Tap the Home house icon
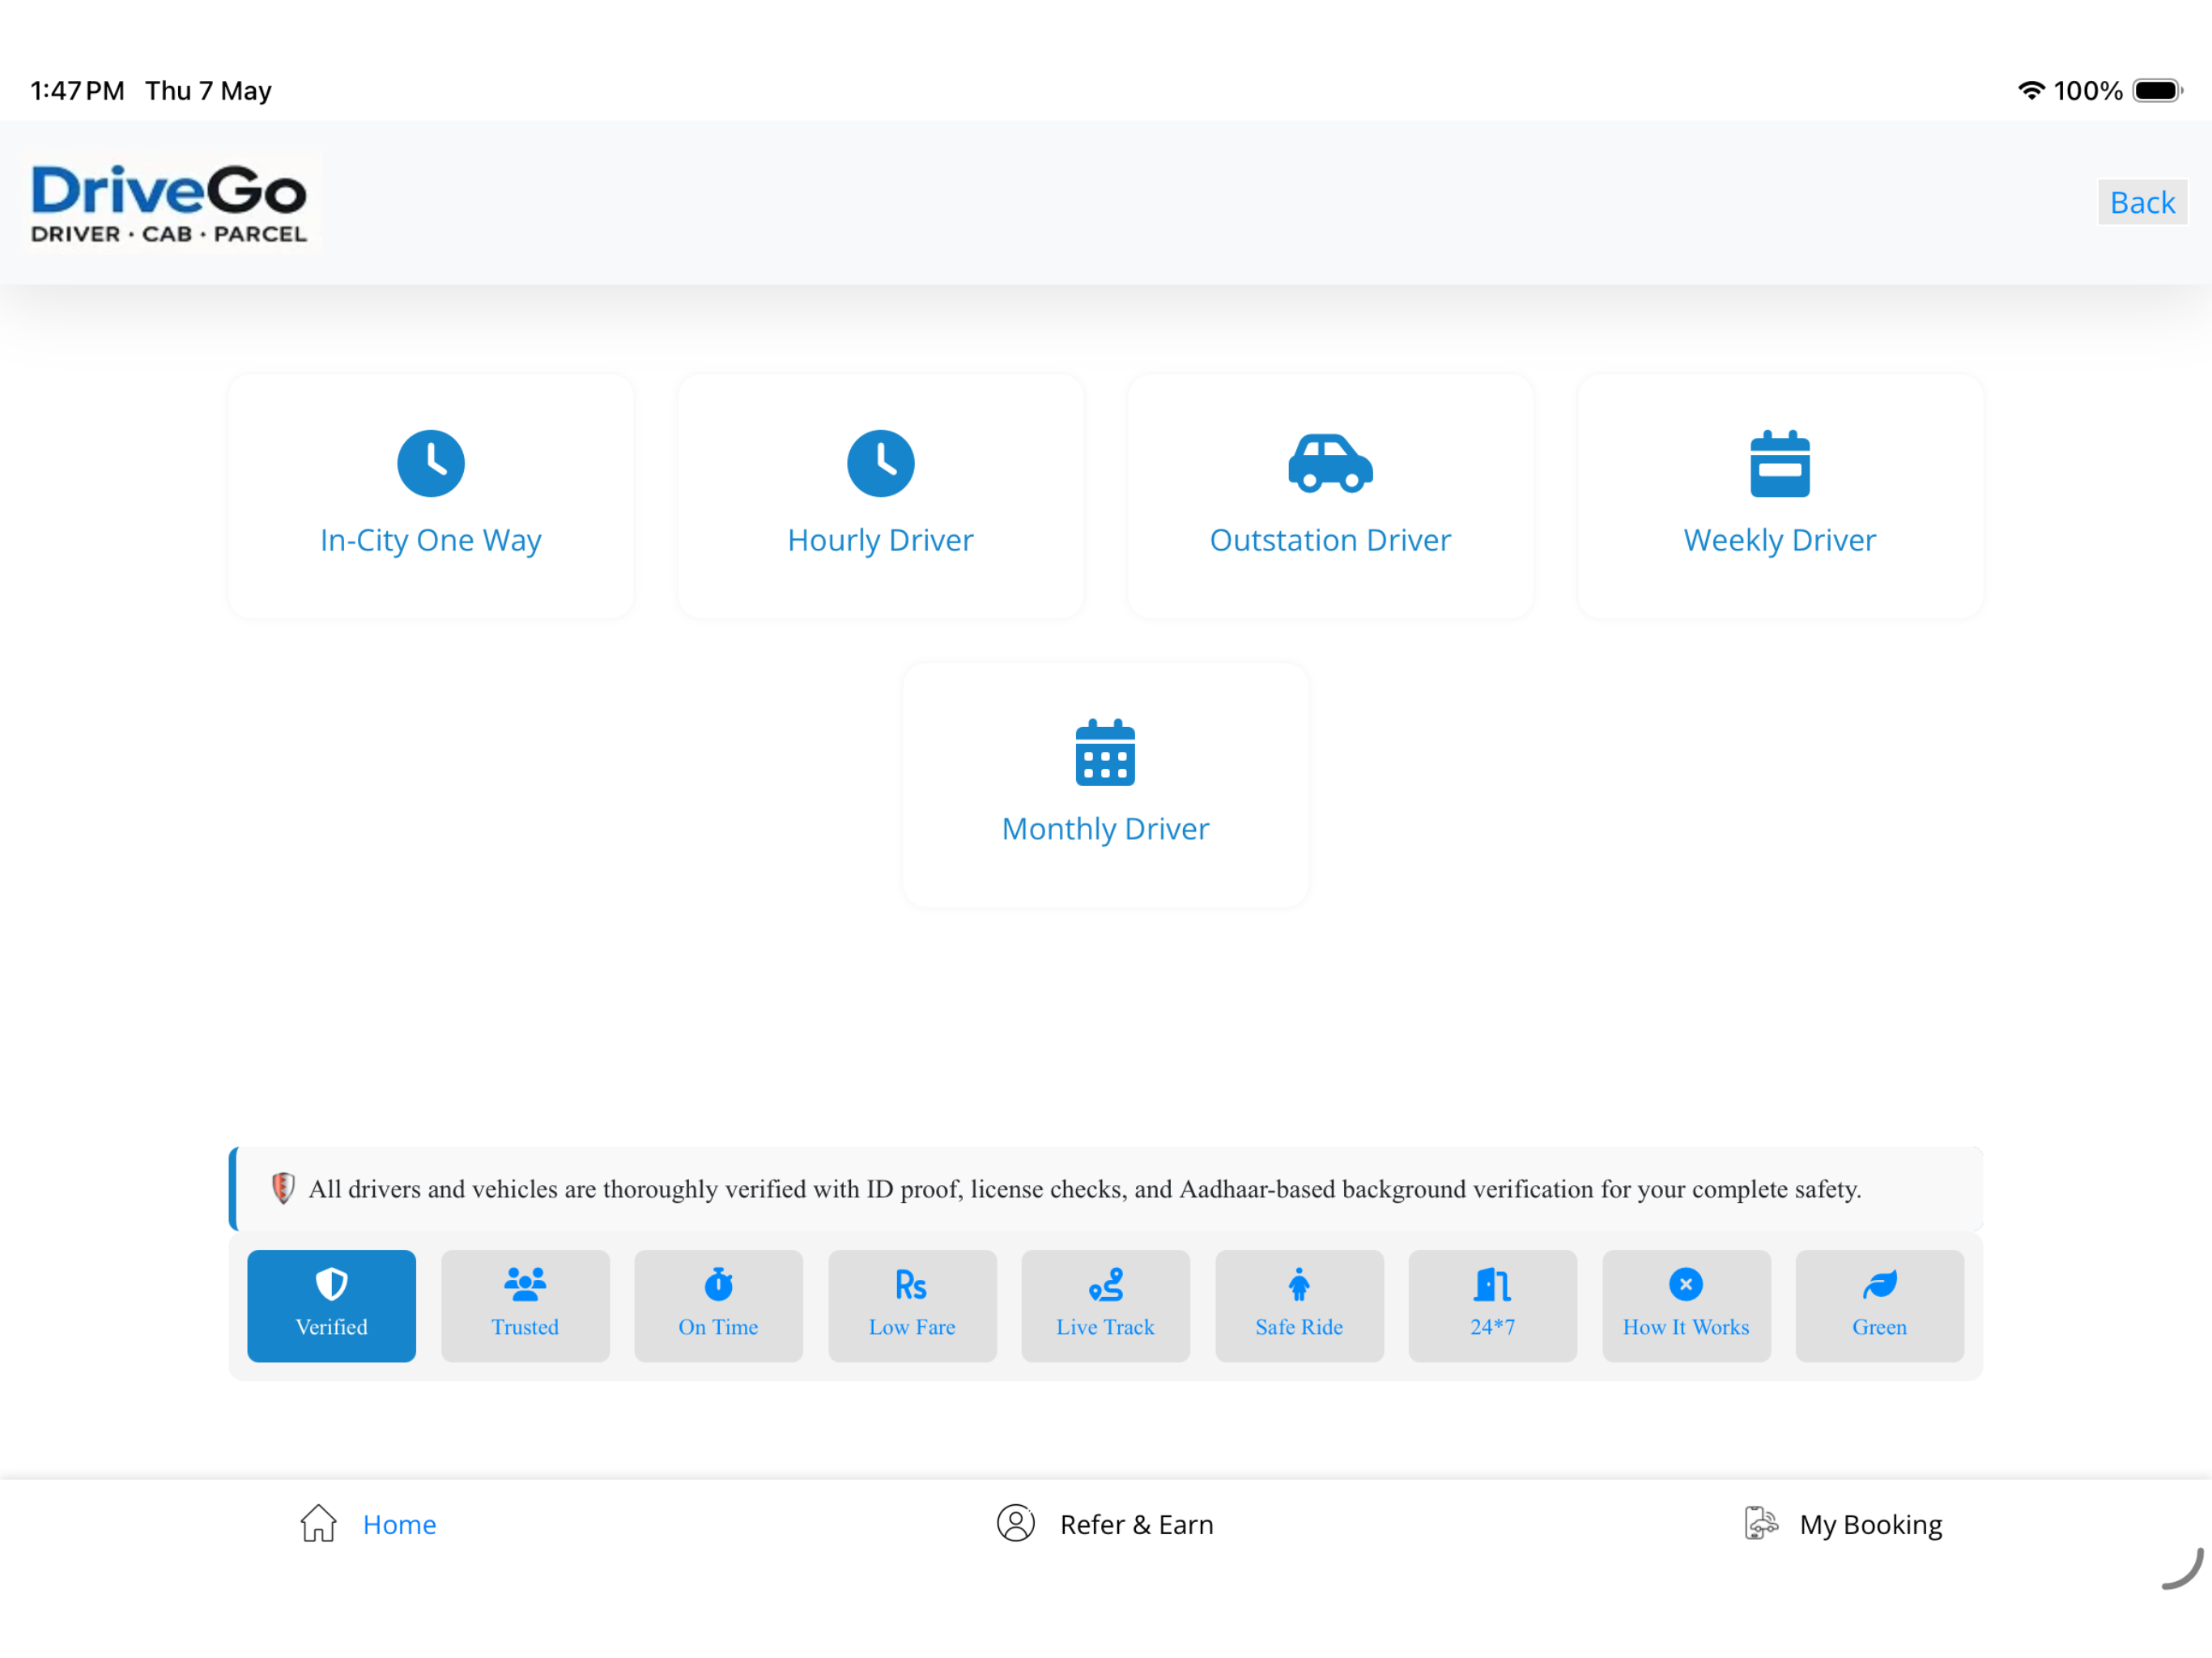This screenshot has height=1658, width=2212. (318, 1523)
